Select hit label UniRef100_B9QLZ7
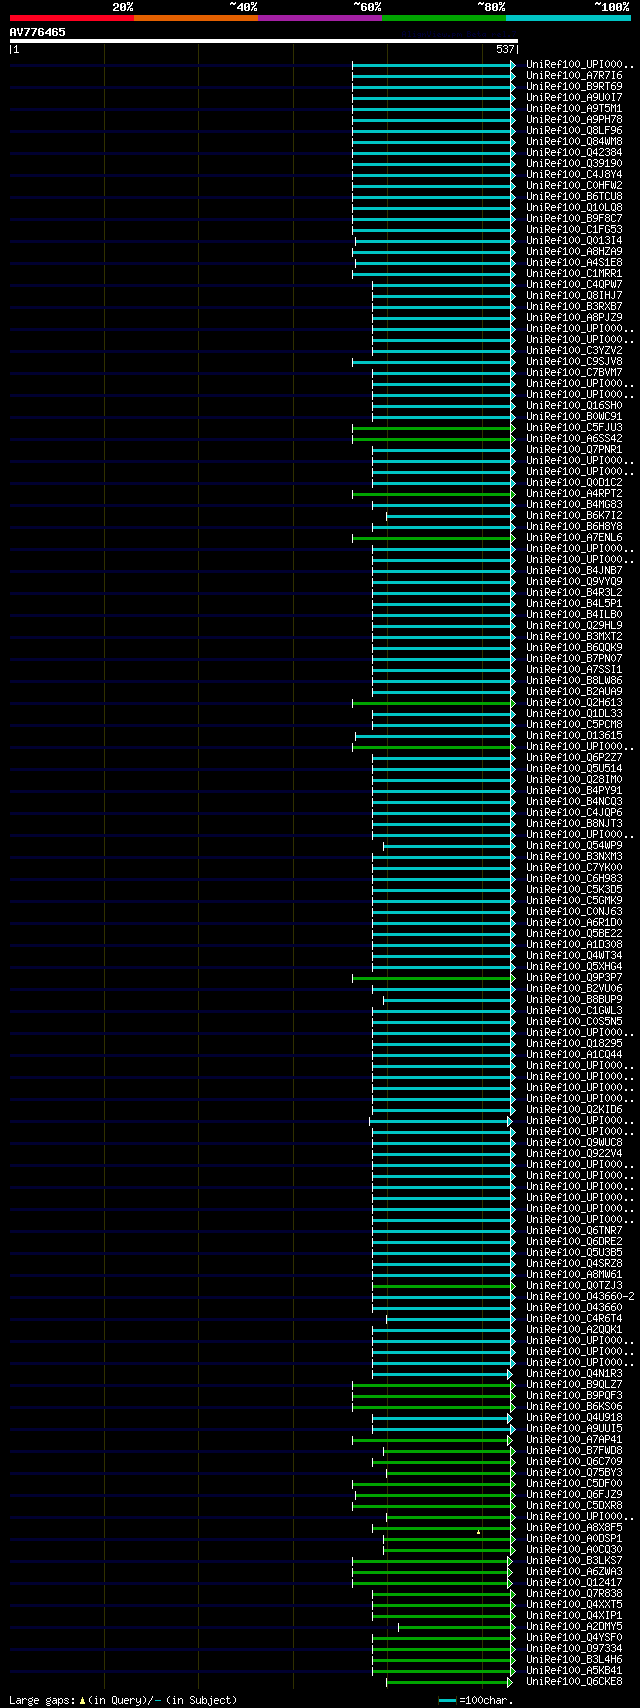 [574, 1384]
